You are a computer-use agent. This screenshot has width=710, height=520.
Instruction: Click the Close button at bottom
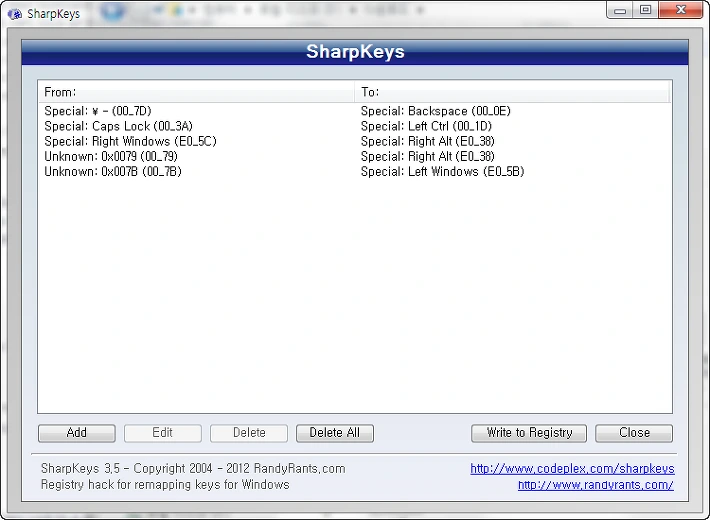point(634,433)
